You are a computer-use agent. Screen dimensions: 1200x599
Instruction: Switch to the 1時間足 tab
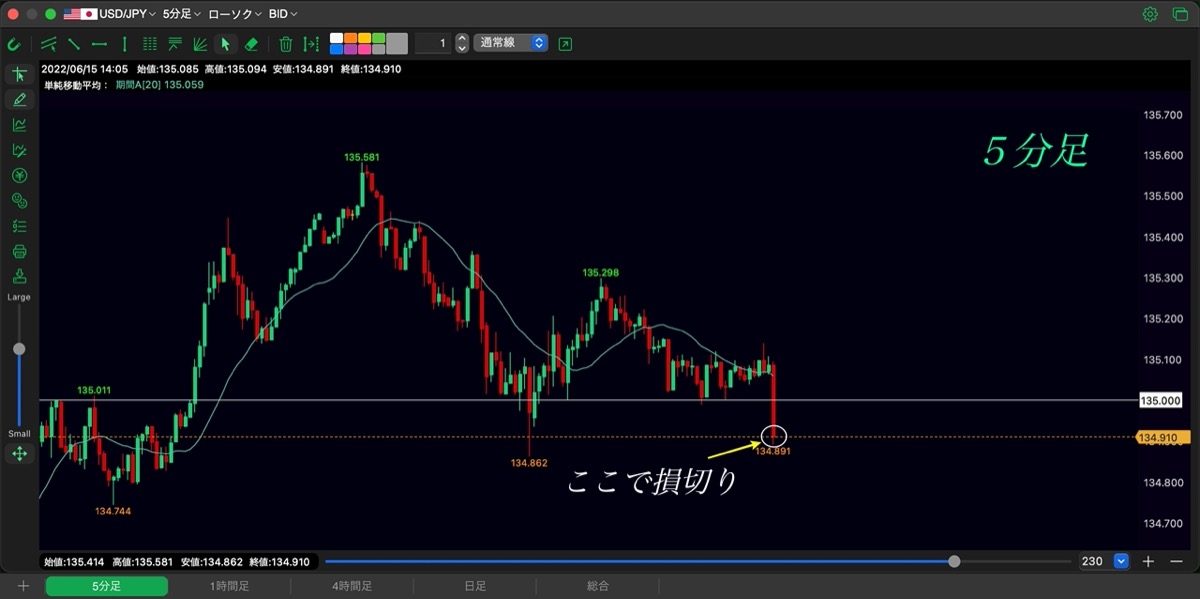pos(230,586)
